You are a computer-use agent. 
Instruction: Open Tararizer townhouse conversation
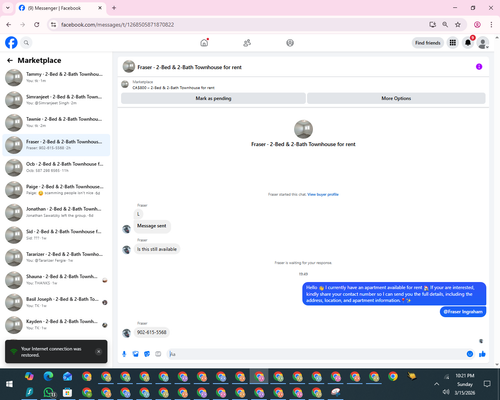[56, 257]
